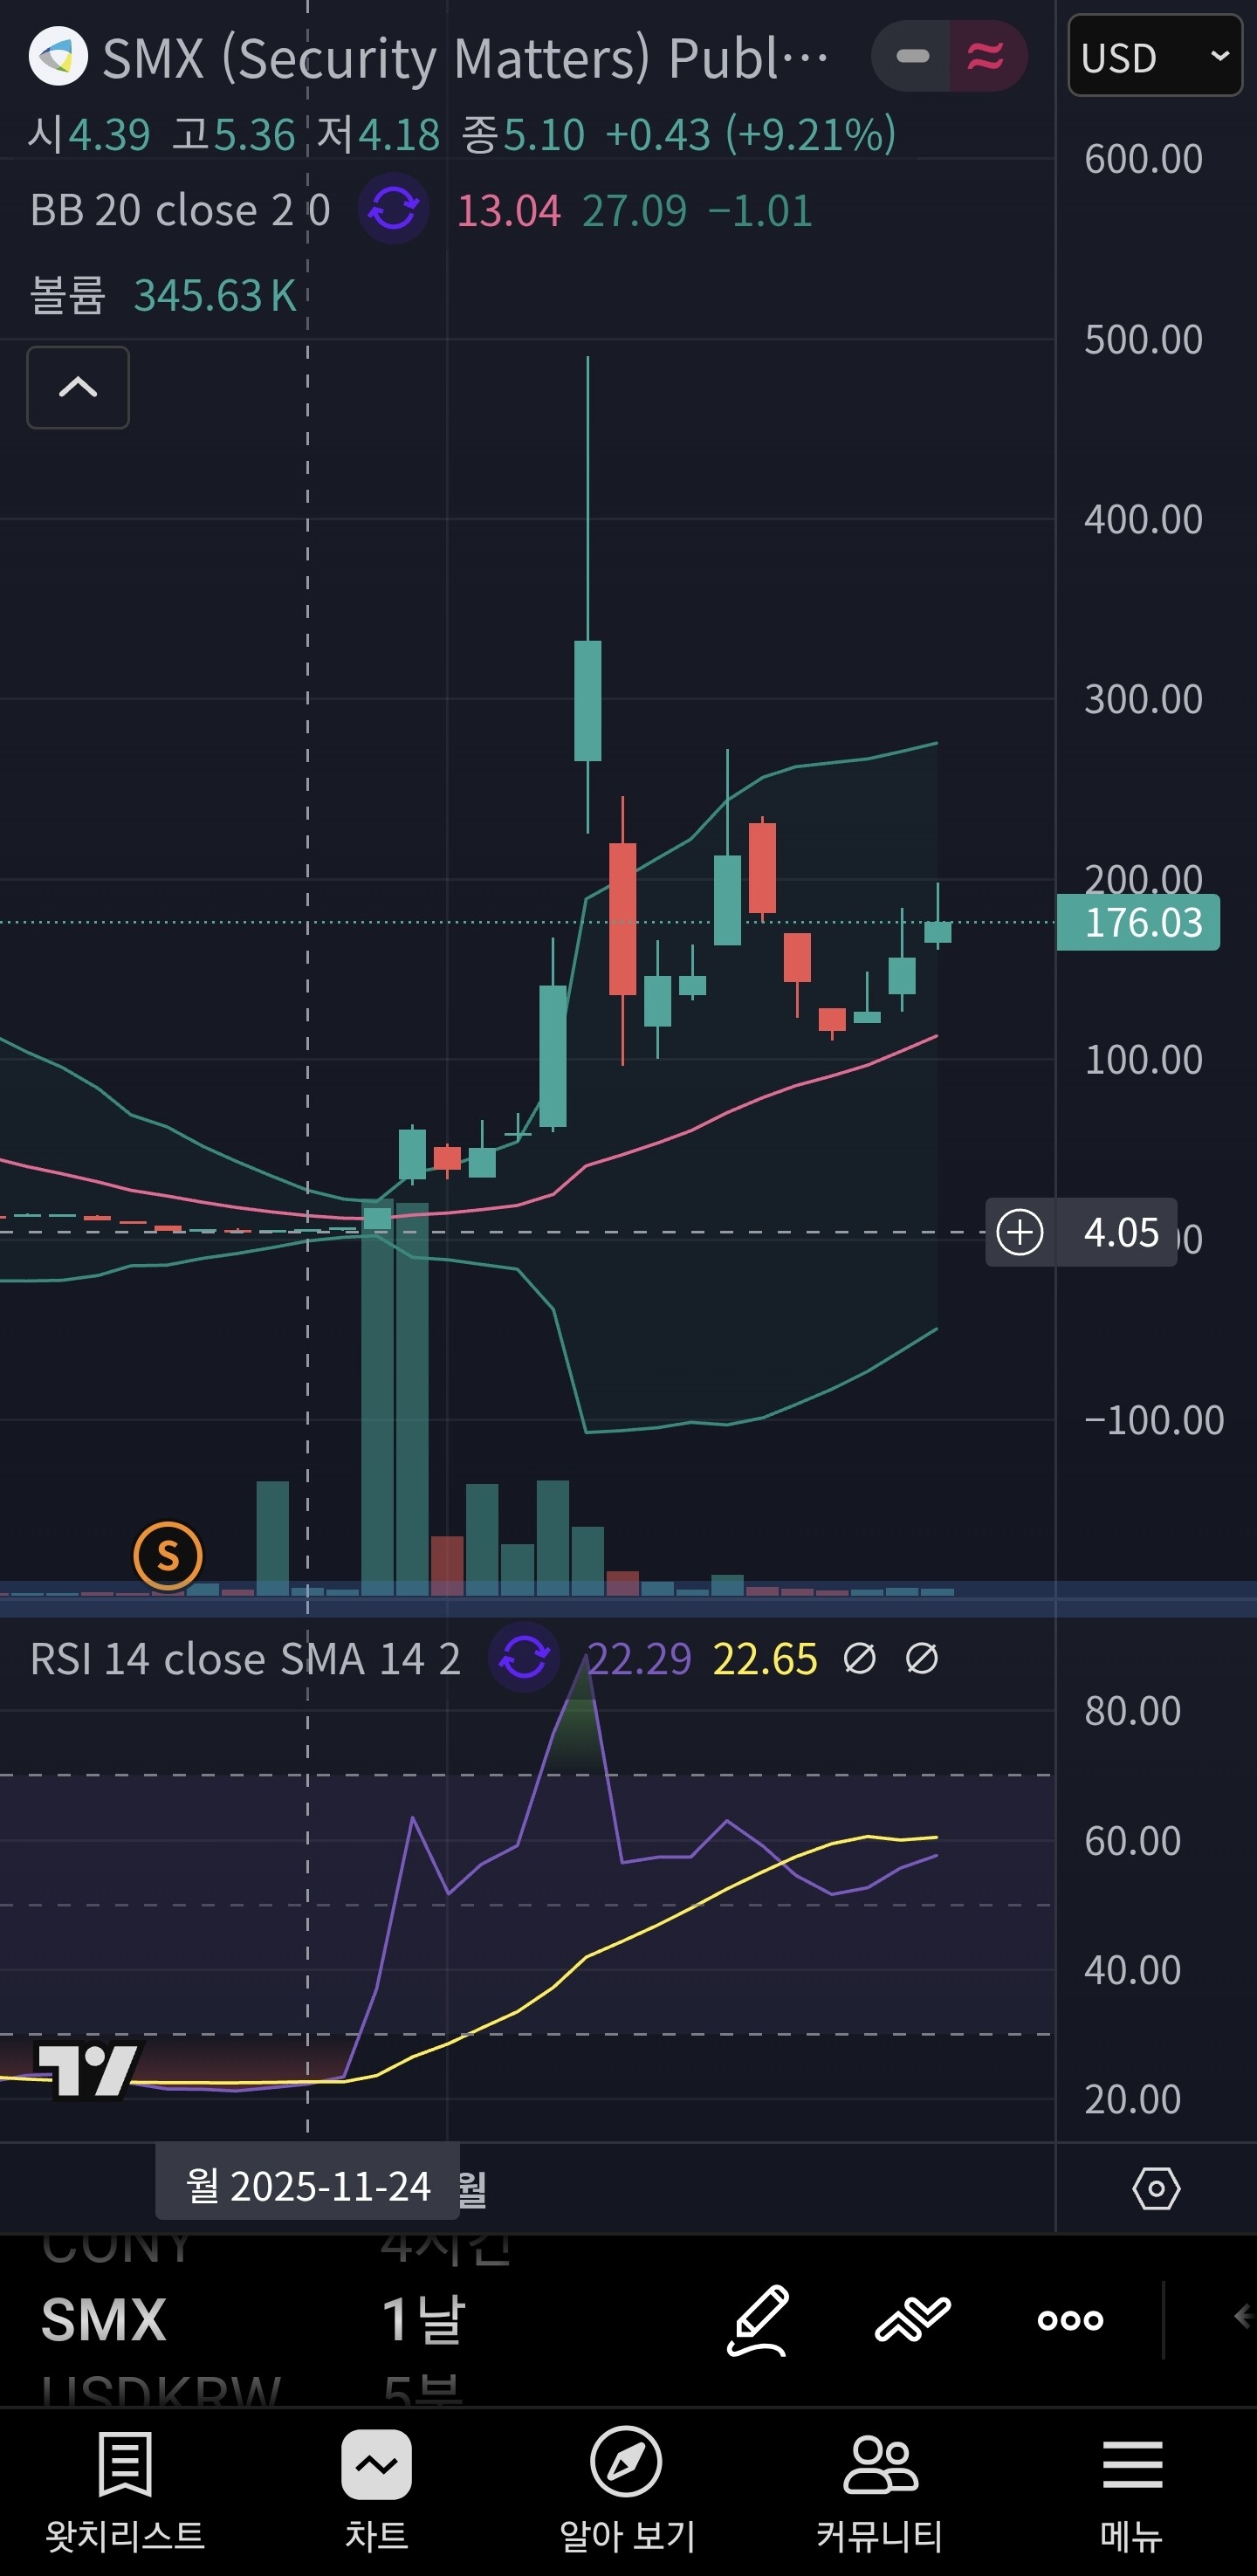
Task: Change the 1날 timeframe interval
Action: coord(424,2320)
